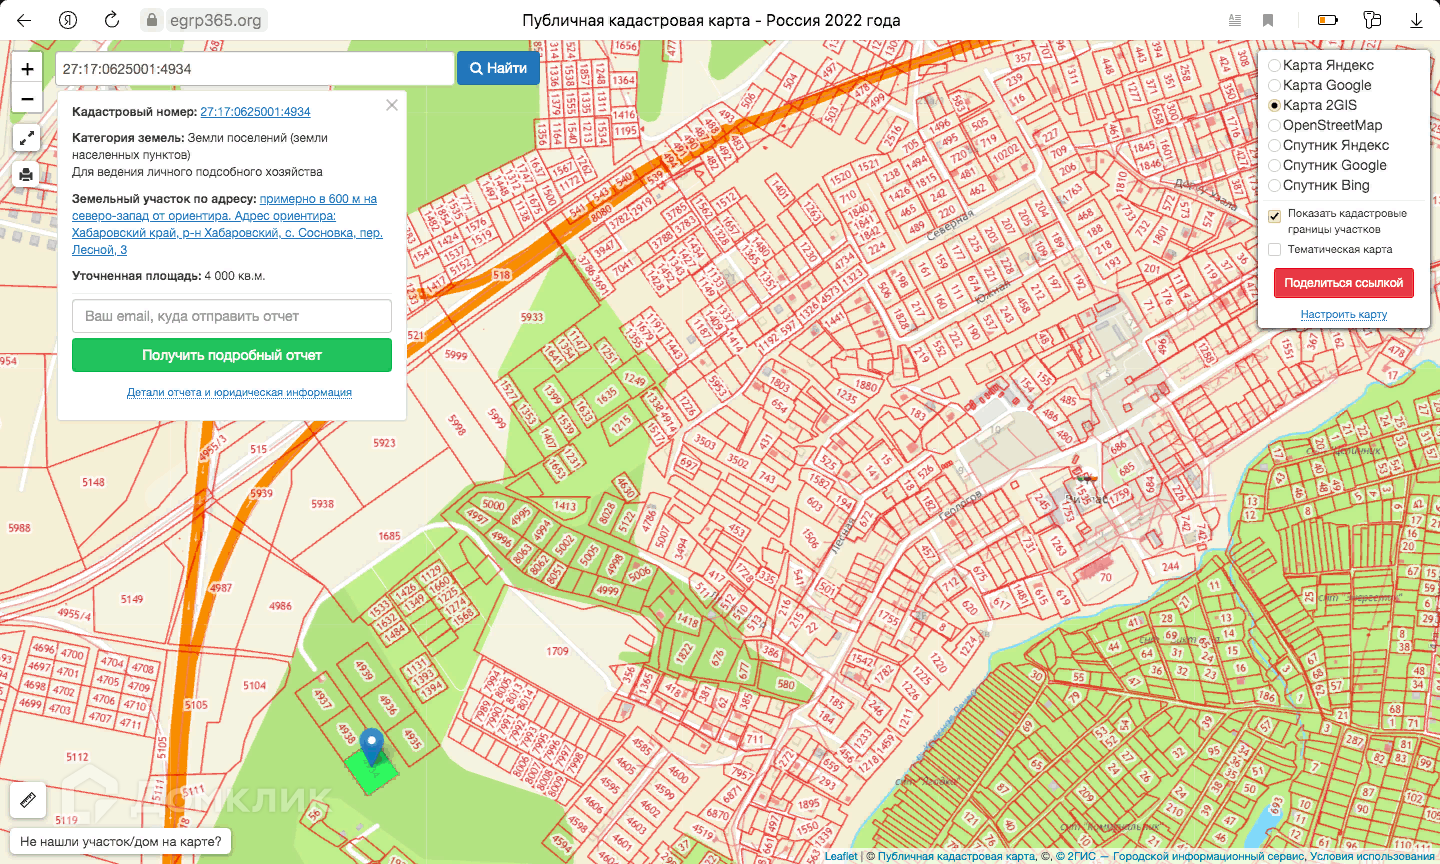Reload the page in browser toolbar

(112, 20)
